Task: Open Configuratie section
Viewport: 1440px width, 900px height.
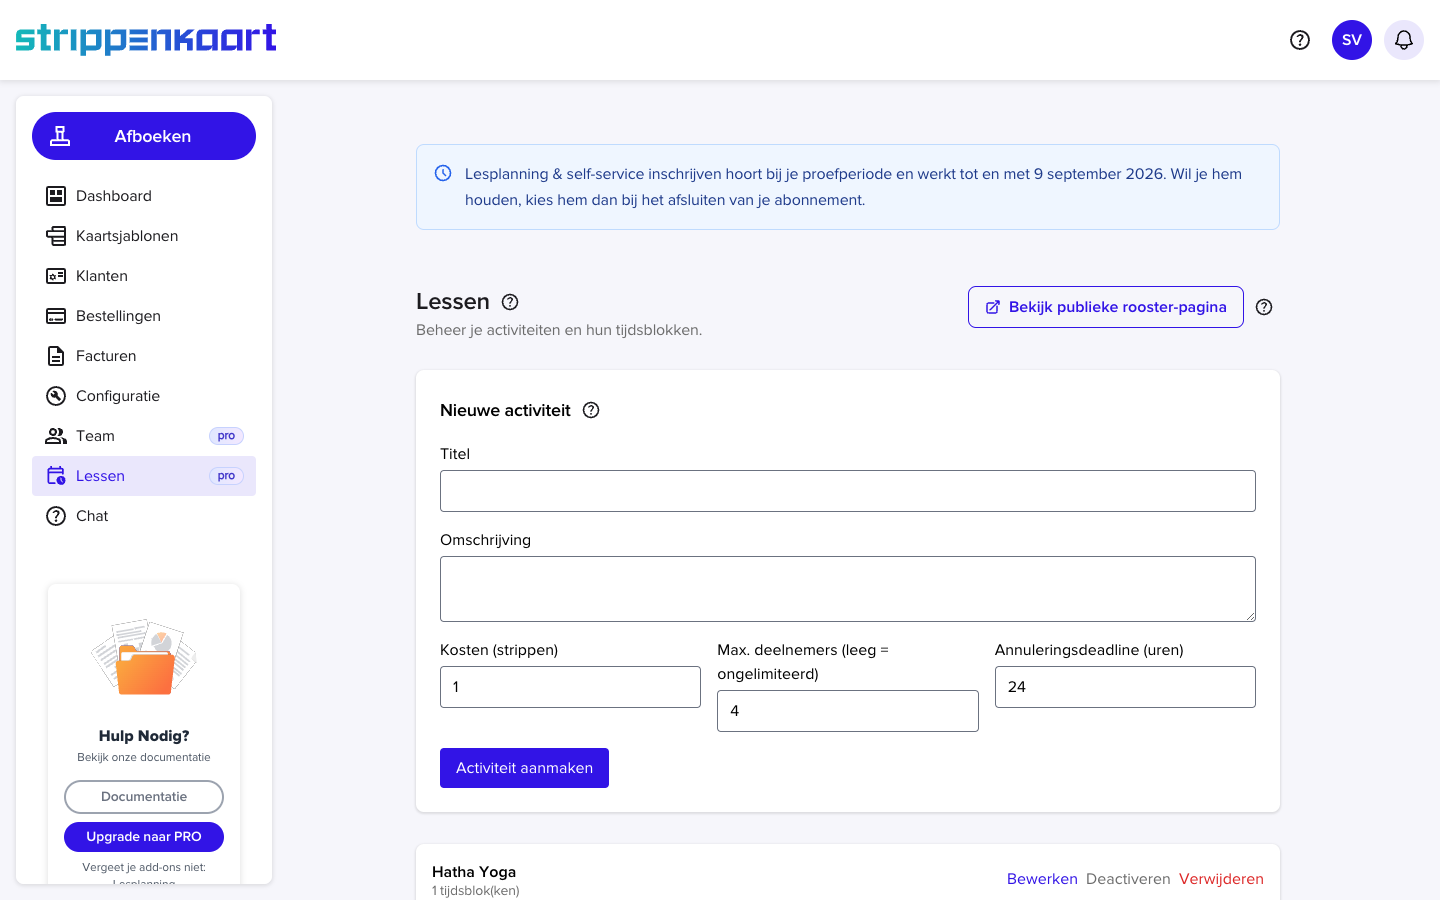Action: [144, 396]
